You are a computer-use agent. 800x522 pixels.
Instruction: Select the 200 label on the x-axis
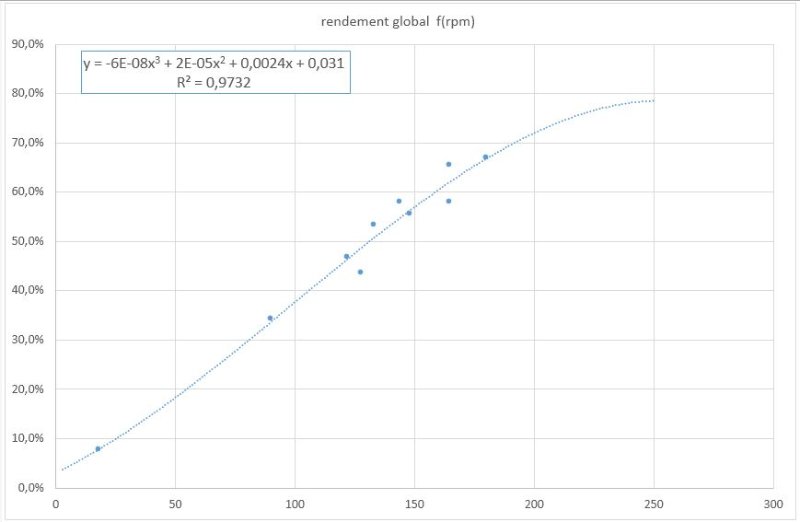coord(533,505)
